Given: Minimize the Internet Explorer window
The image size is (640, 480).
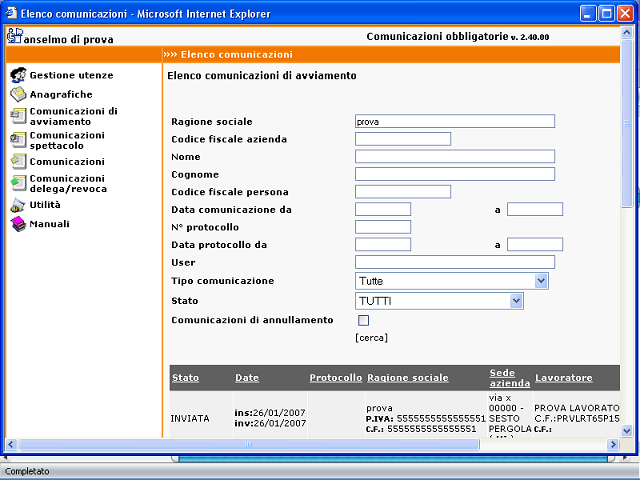Looking at the screenshot, I should point(588,13).
